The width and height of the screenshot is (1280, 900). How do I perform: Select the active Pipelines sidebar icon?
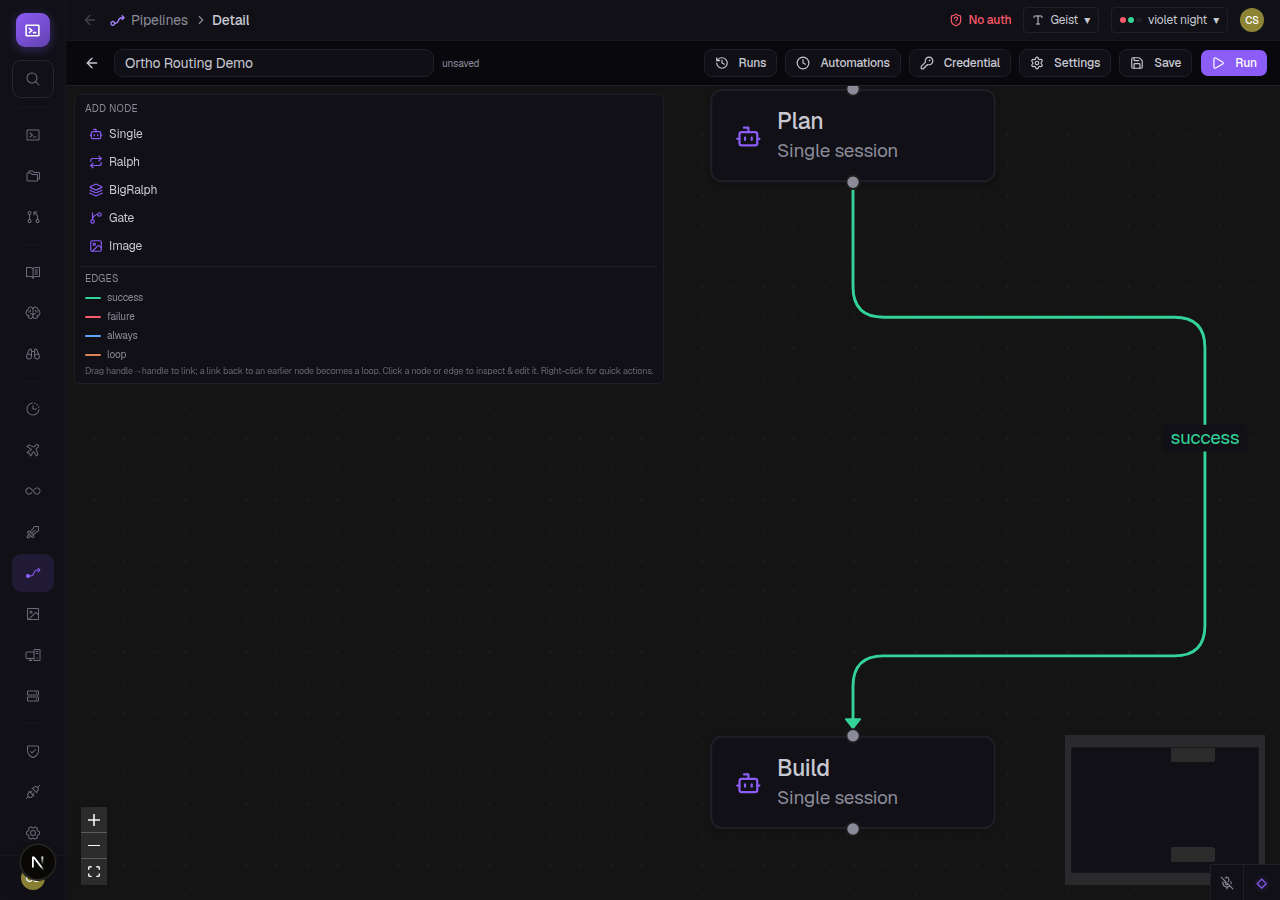[33, 573]
